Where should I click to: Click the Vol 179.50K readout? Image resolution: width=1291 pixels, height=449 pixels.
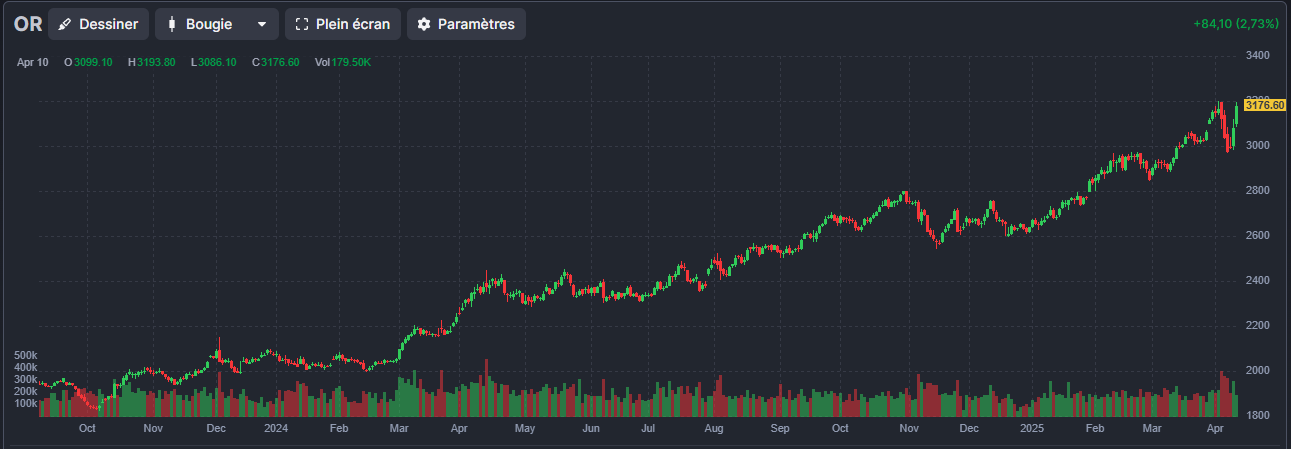coord(343,62)
